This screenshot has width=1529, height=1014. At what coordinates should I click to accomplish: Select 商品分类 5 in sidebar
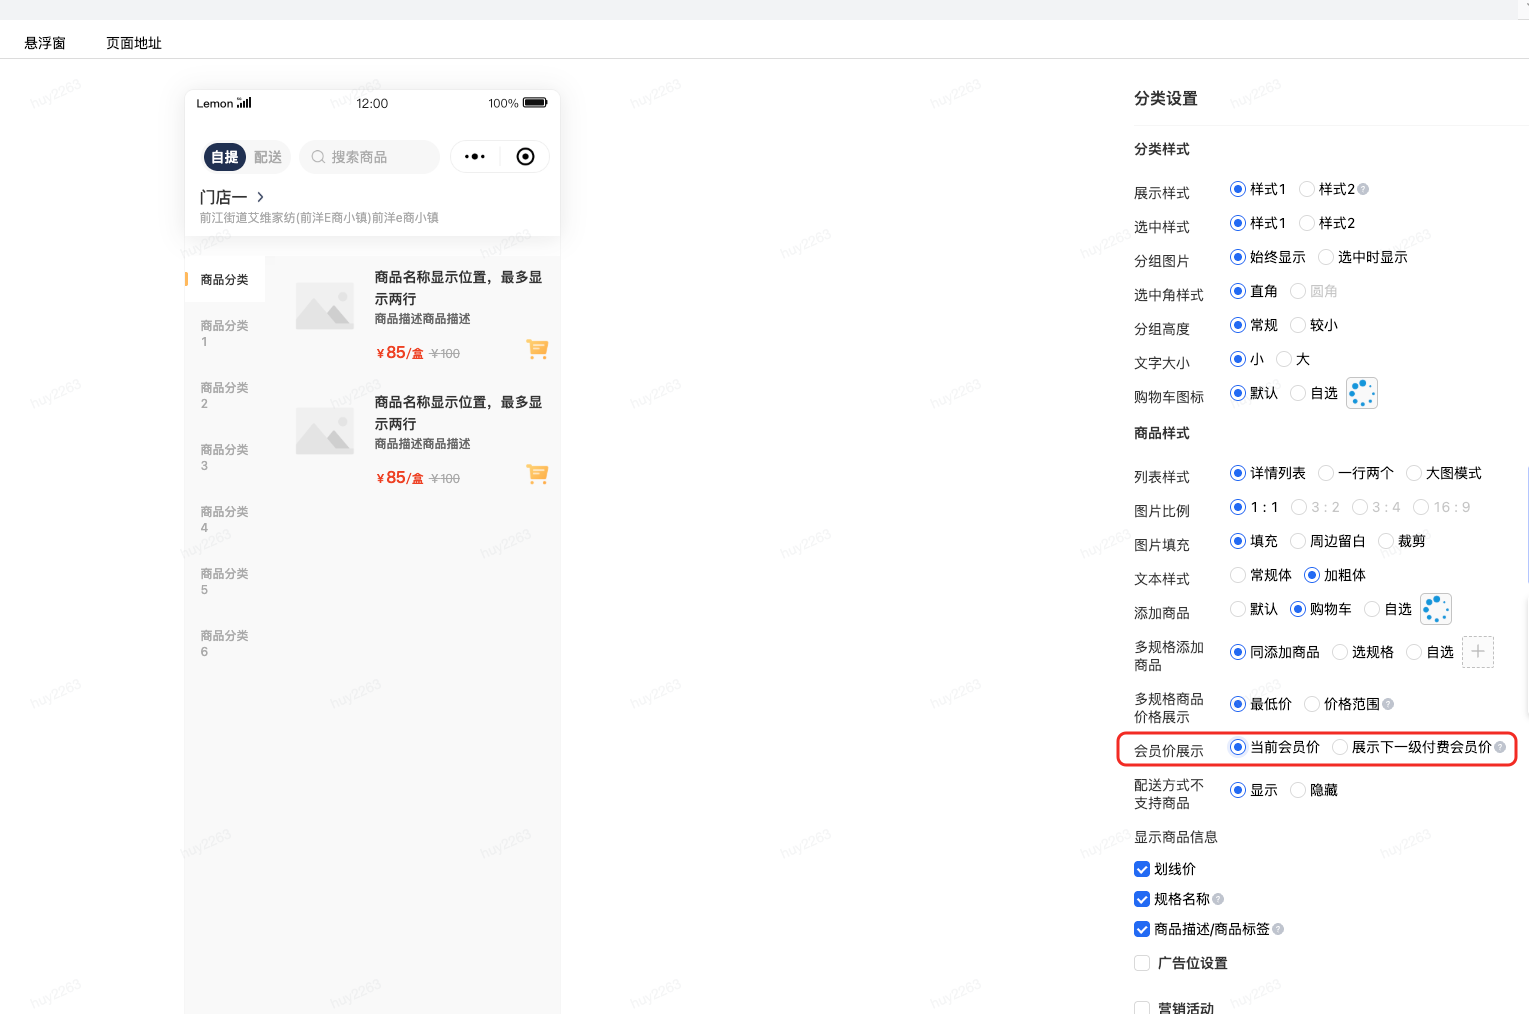tap(225, 582)
